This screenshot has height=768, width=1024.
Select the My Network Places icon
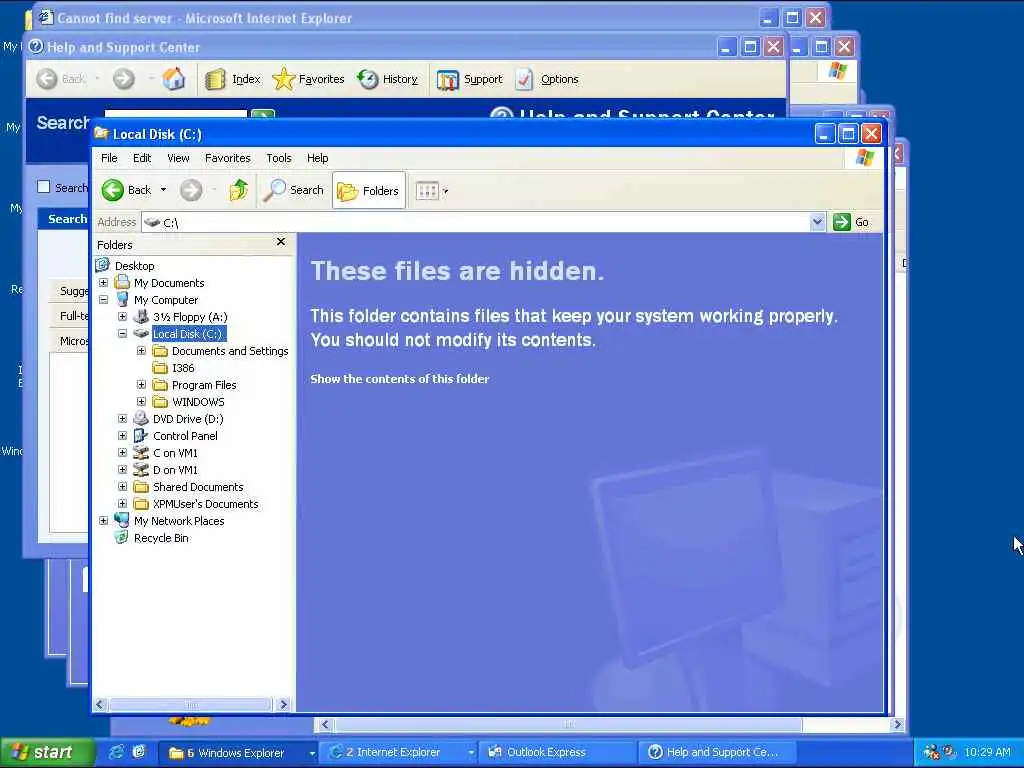point(121,520)
